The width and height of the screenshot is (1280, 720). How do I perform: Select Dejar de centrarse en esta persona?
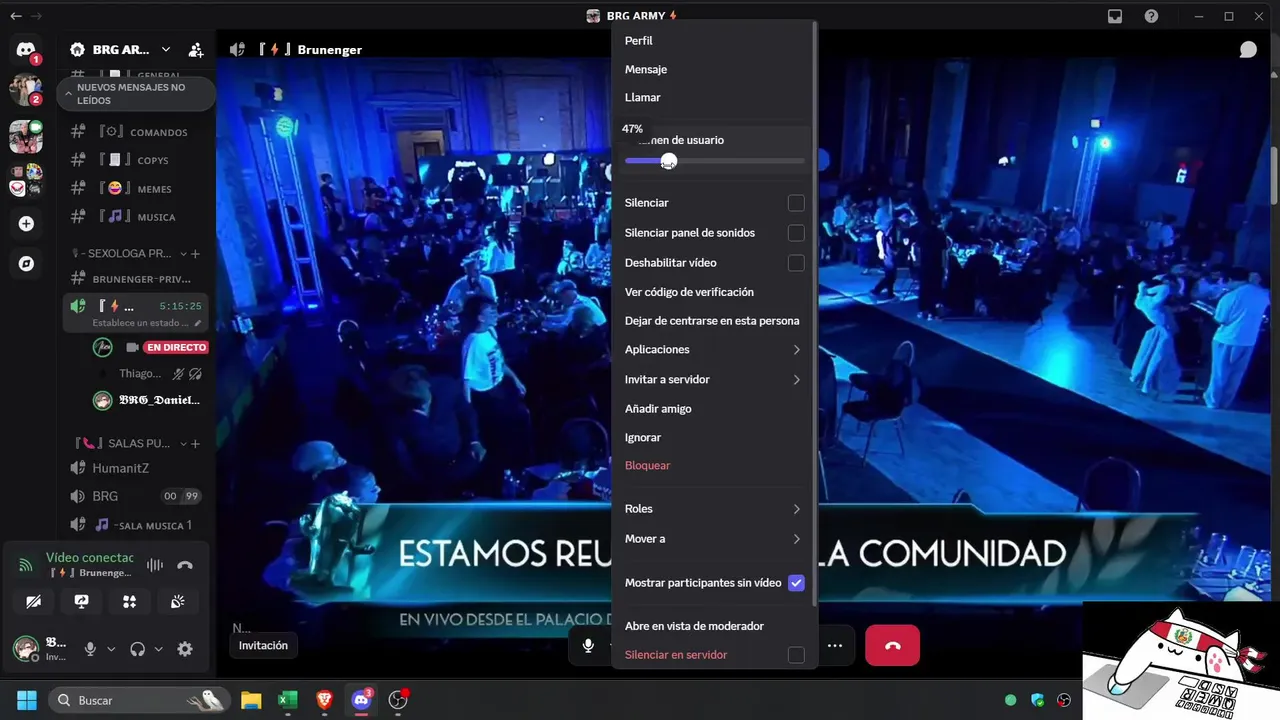tap(713, 321)
